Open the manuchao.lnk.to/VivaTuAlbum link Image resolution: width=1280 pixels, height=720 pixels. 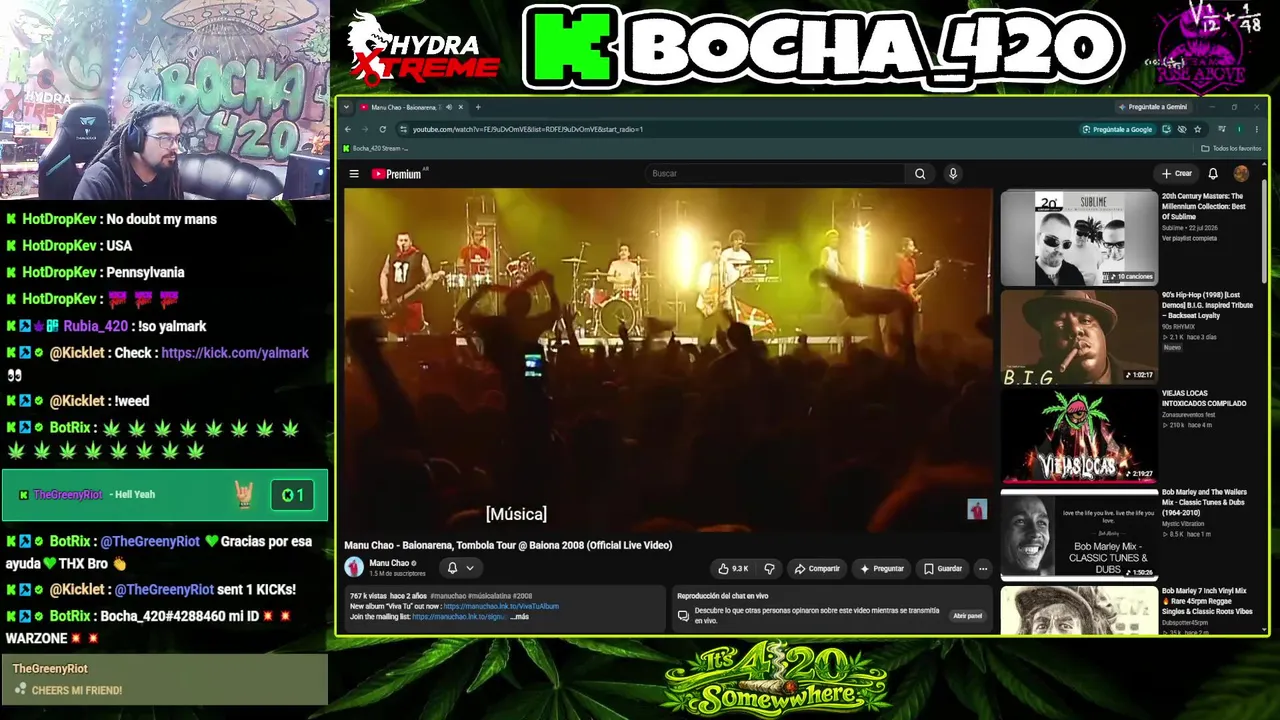pyautogui.click(x=501, y=606)
